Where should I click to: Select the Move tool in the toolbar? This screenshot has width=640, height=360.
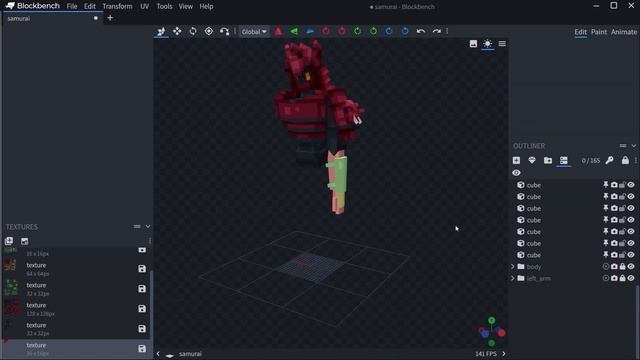pos(161,31)
